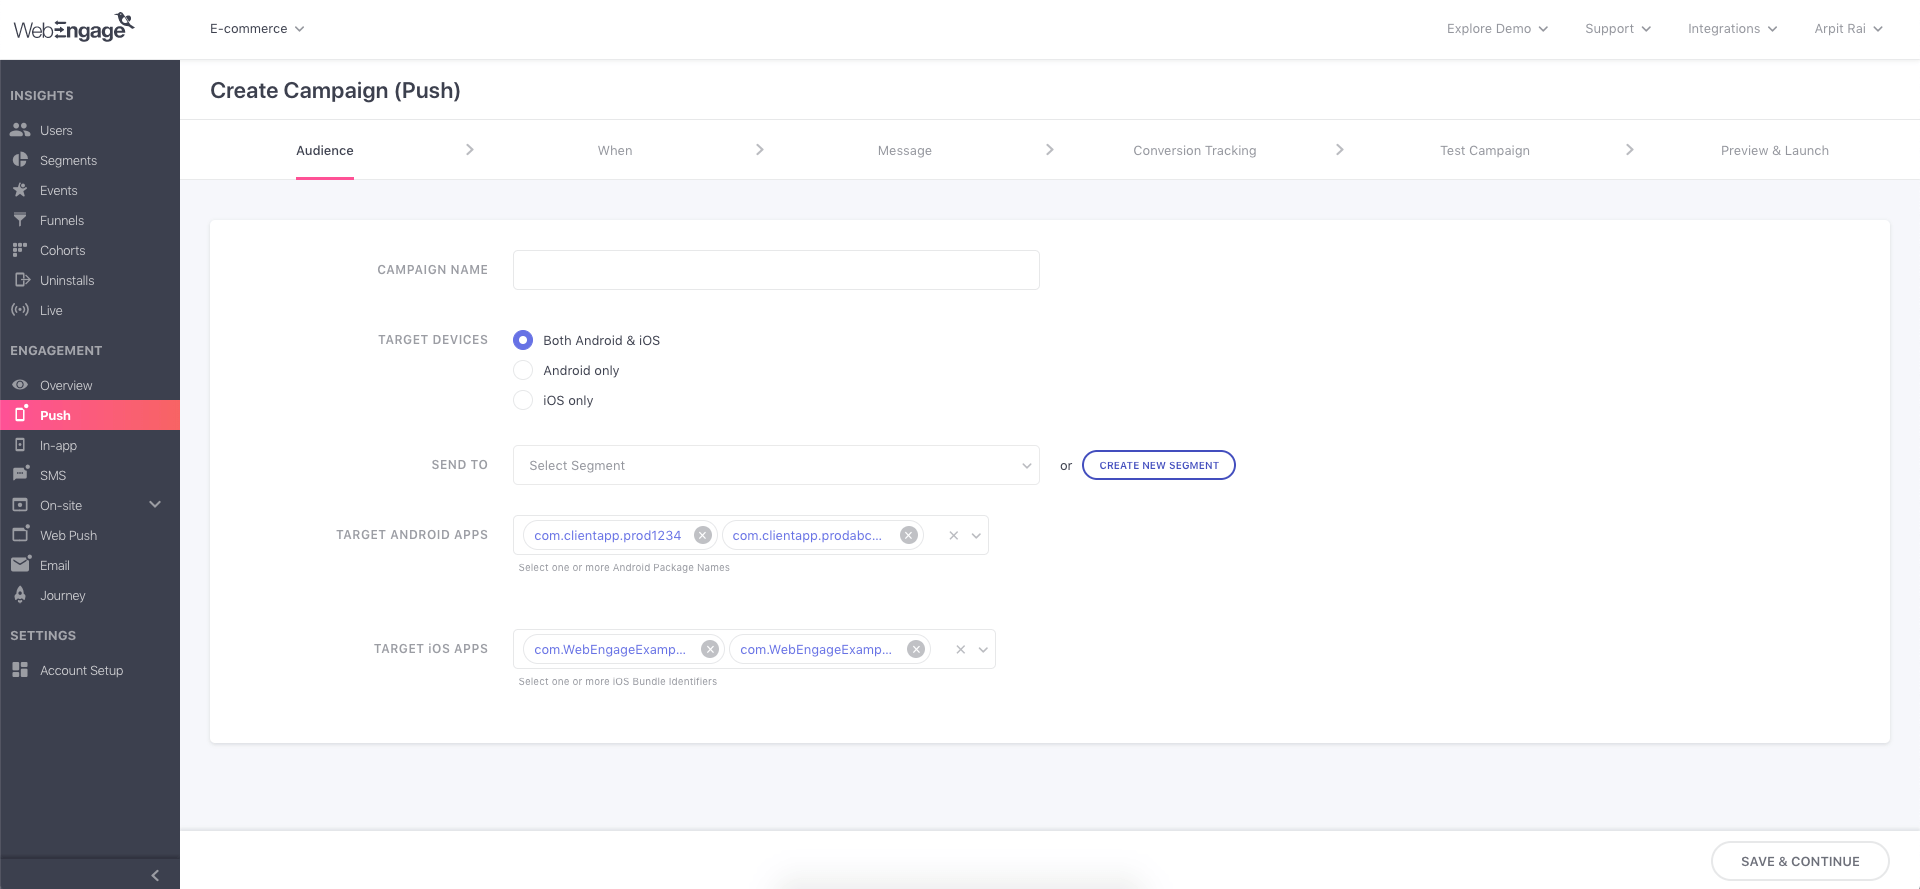Collapse the sidebar with bottom arrow

155,875
